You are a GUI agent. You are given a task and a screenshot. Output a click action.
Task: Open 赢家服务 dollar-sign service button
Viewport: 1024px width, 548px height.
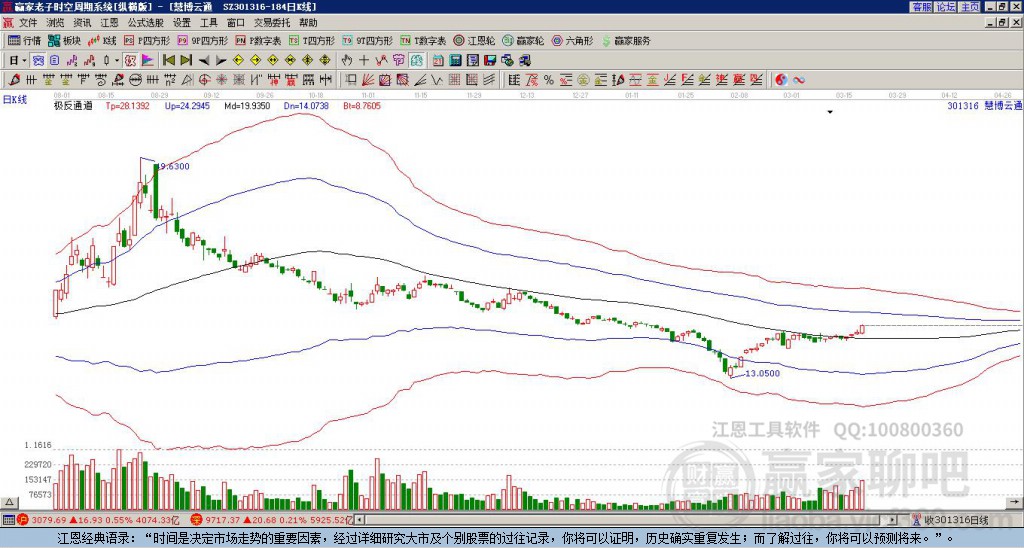626,40
